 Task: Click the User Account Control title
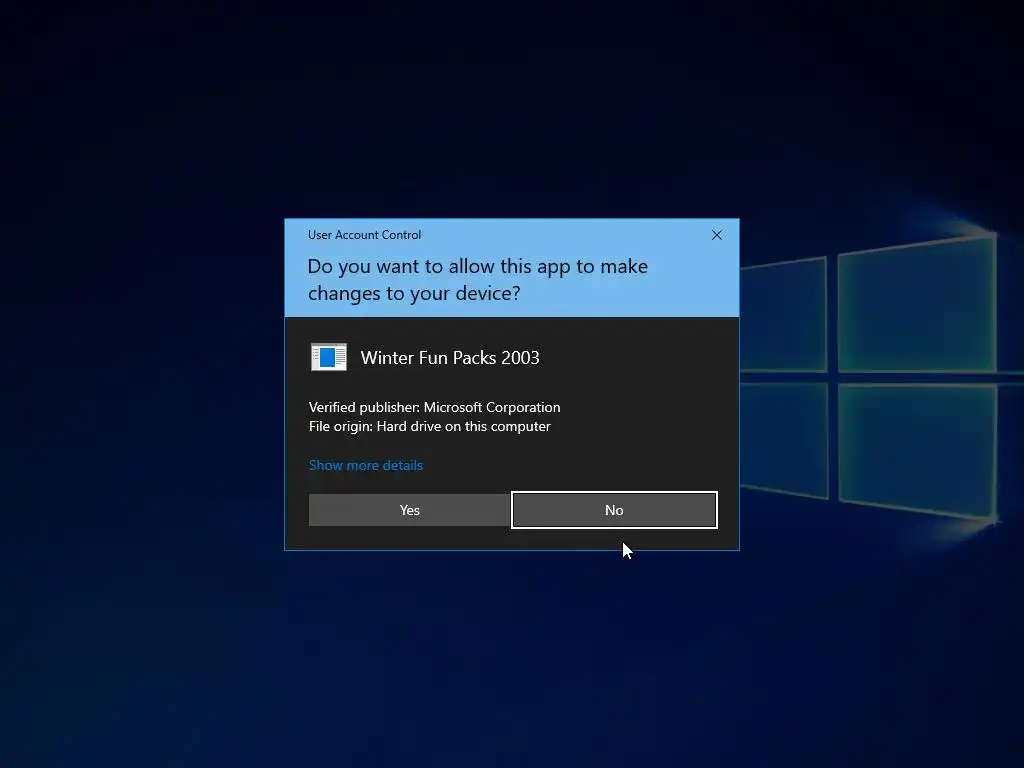364,234
